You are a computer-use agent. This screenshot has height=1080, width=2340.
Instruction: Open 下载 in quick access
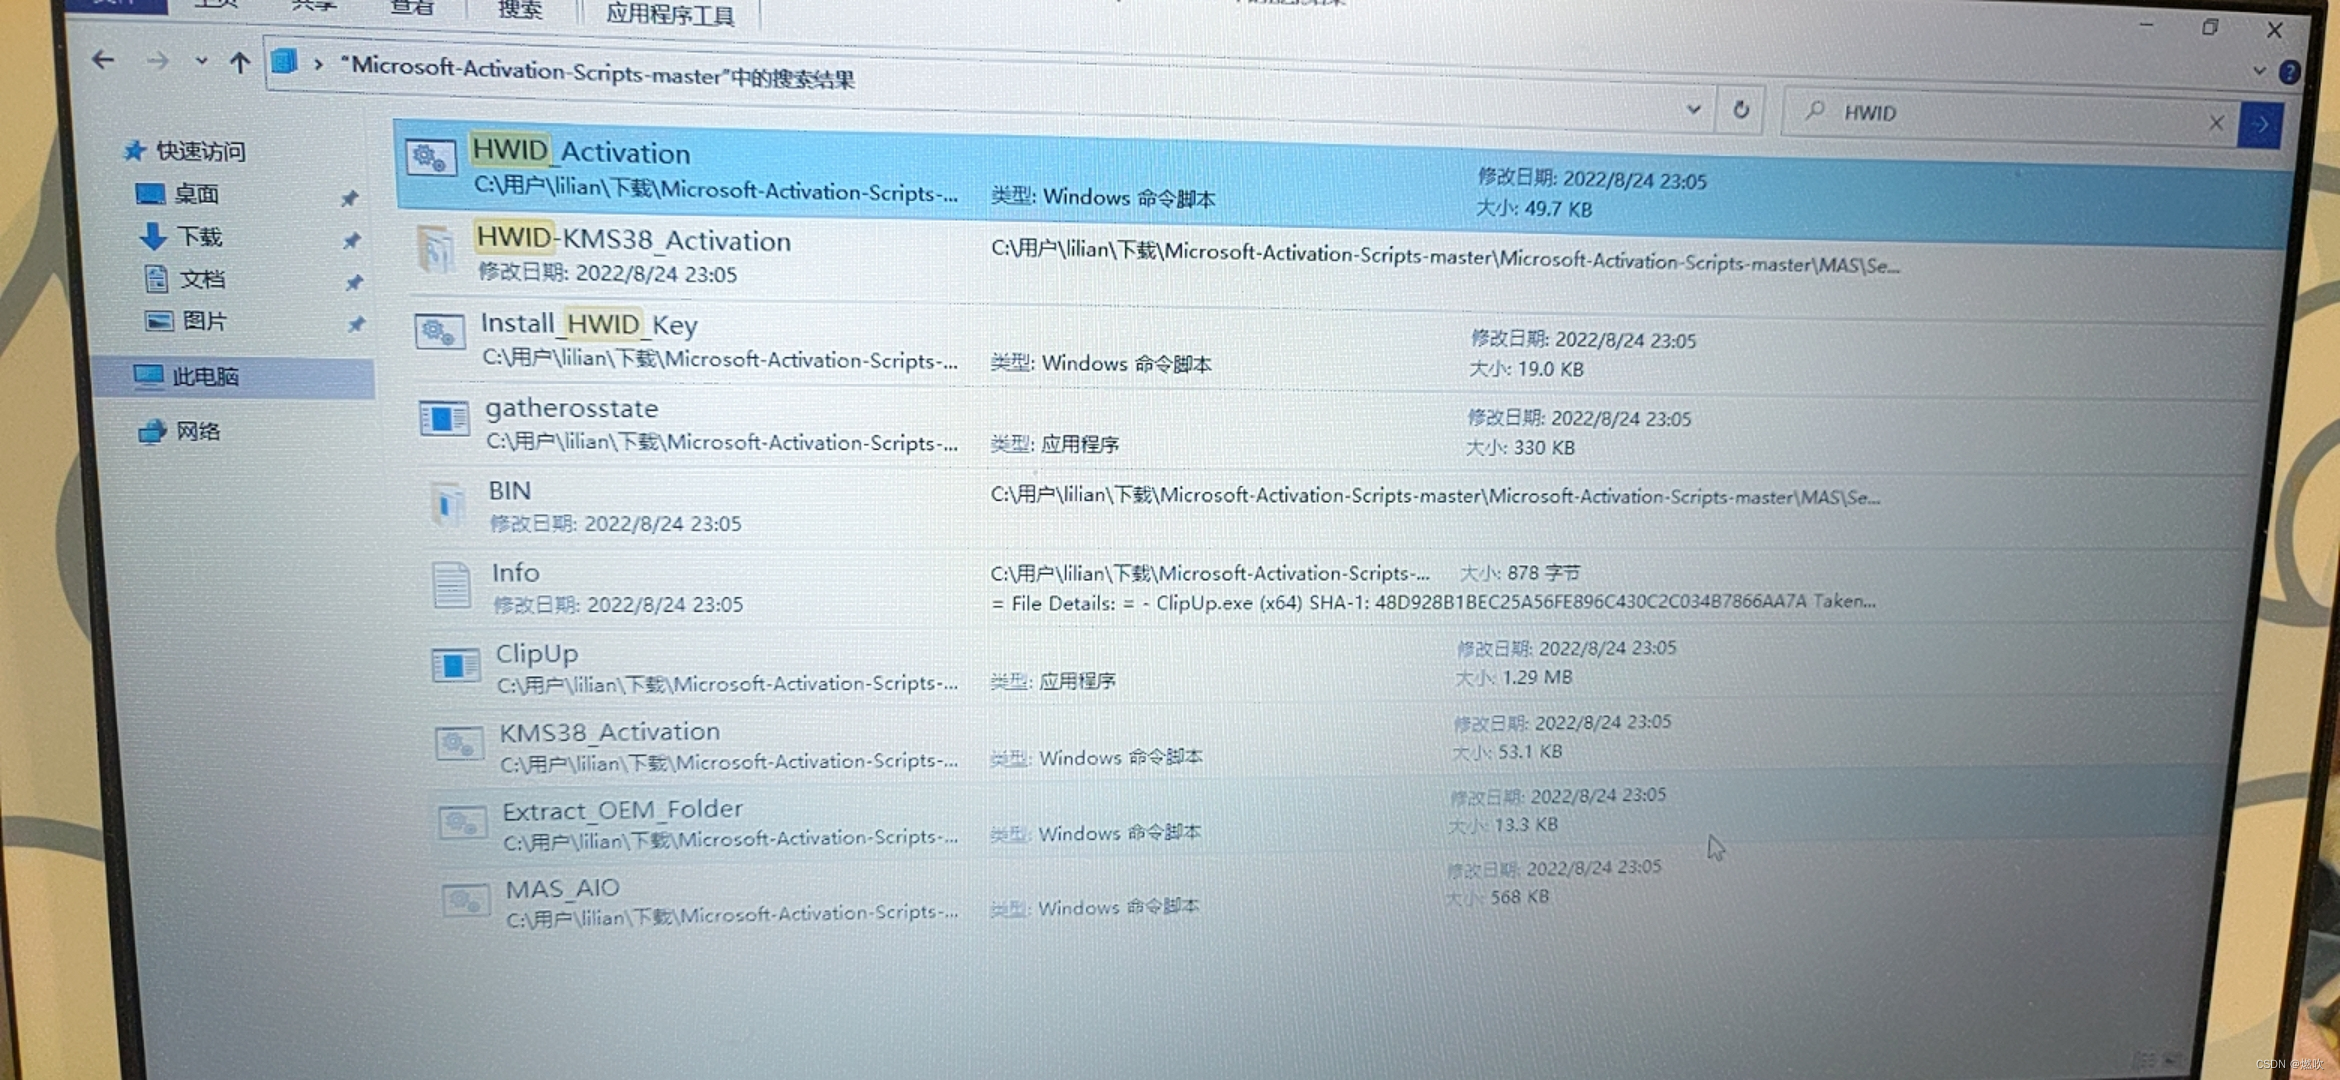click(x=199, y=237)
